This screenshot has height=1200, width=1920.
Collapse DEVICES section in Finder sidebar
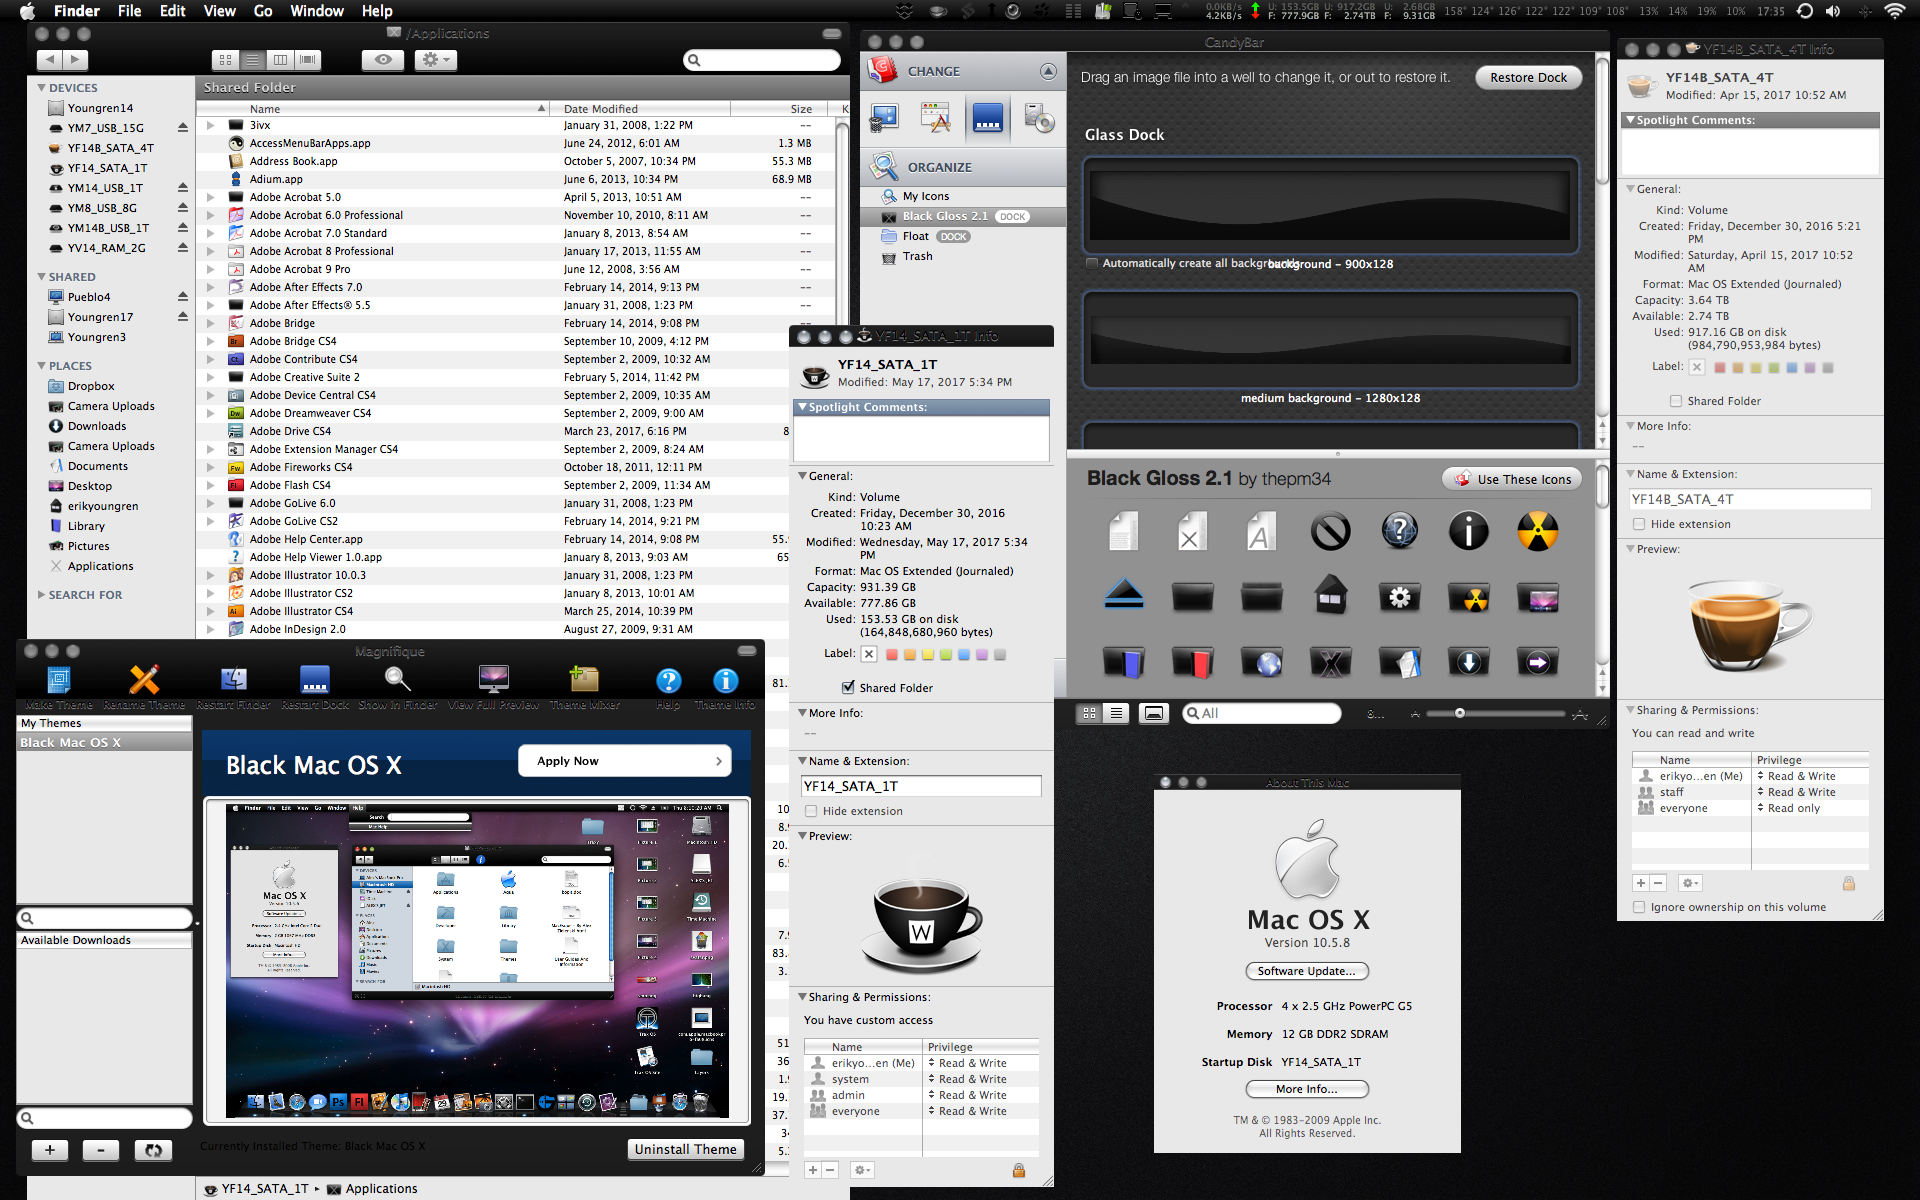[x=41, y=88]
